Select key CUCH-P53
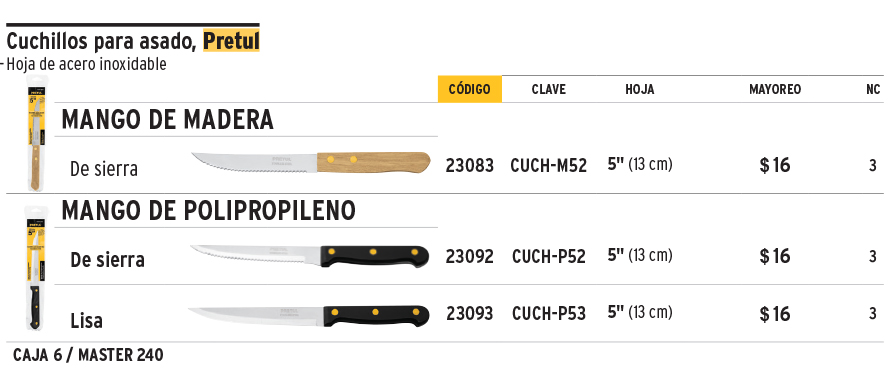Screen dimensions: 894x376 (x=548, y=314)
